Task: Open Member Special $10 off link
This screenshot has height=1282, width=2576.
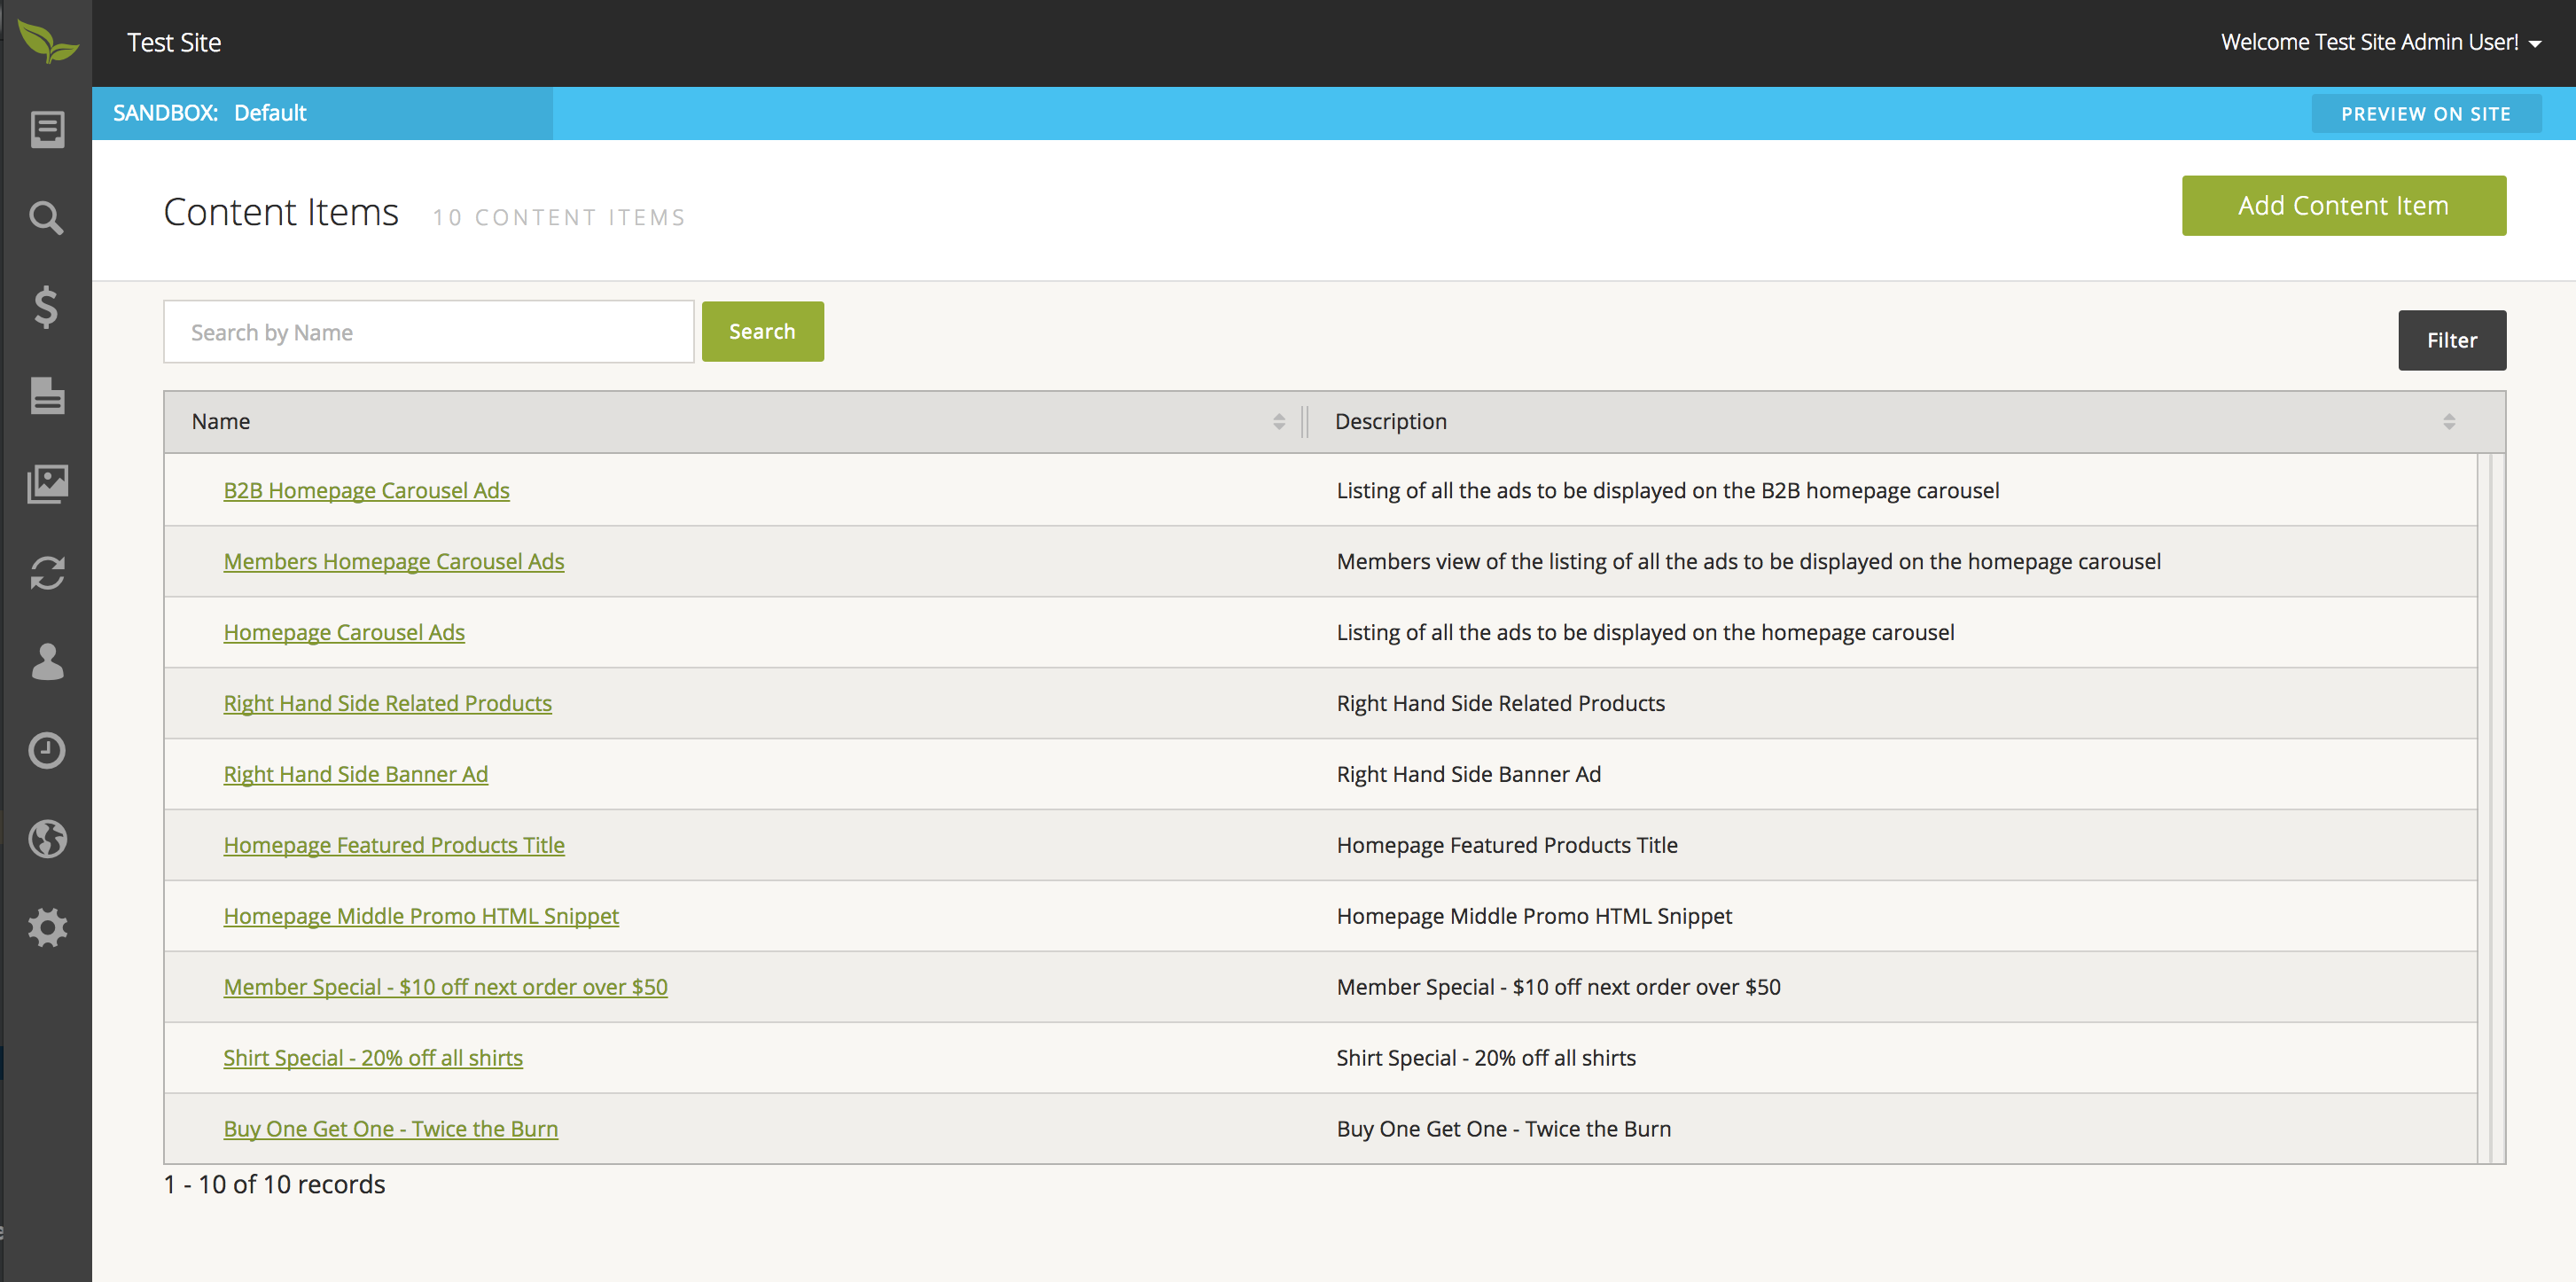Action: [445, 988]
